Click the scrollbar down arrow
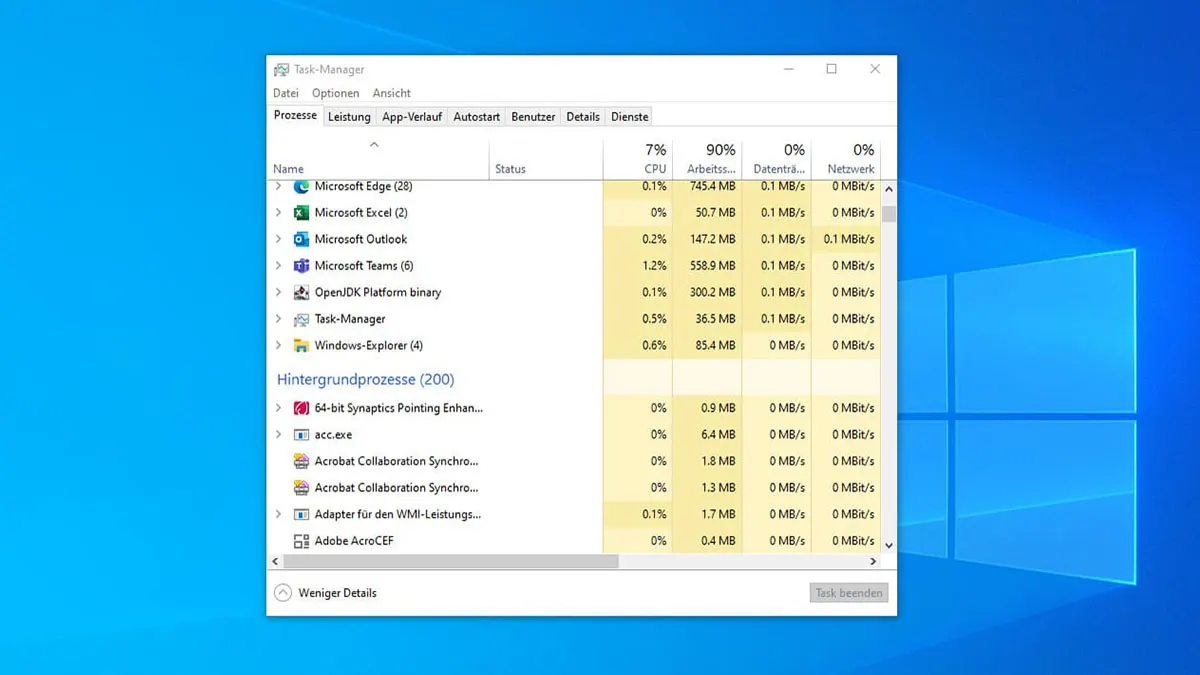 (x=888, y=545)
